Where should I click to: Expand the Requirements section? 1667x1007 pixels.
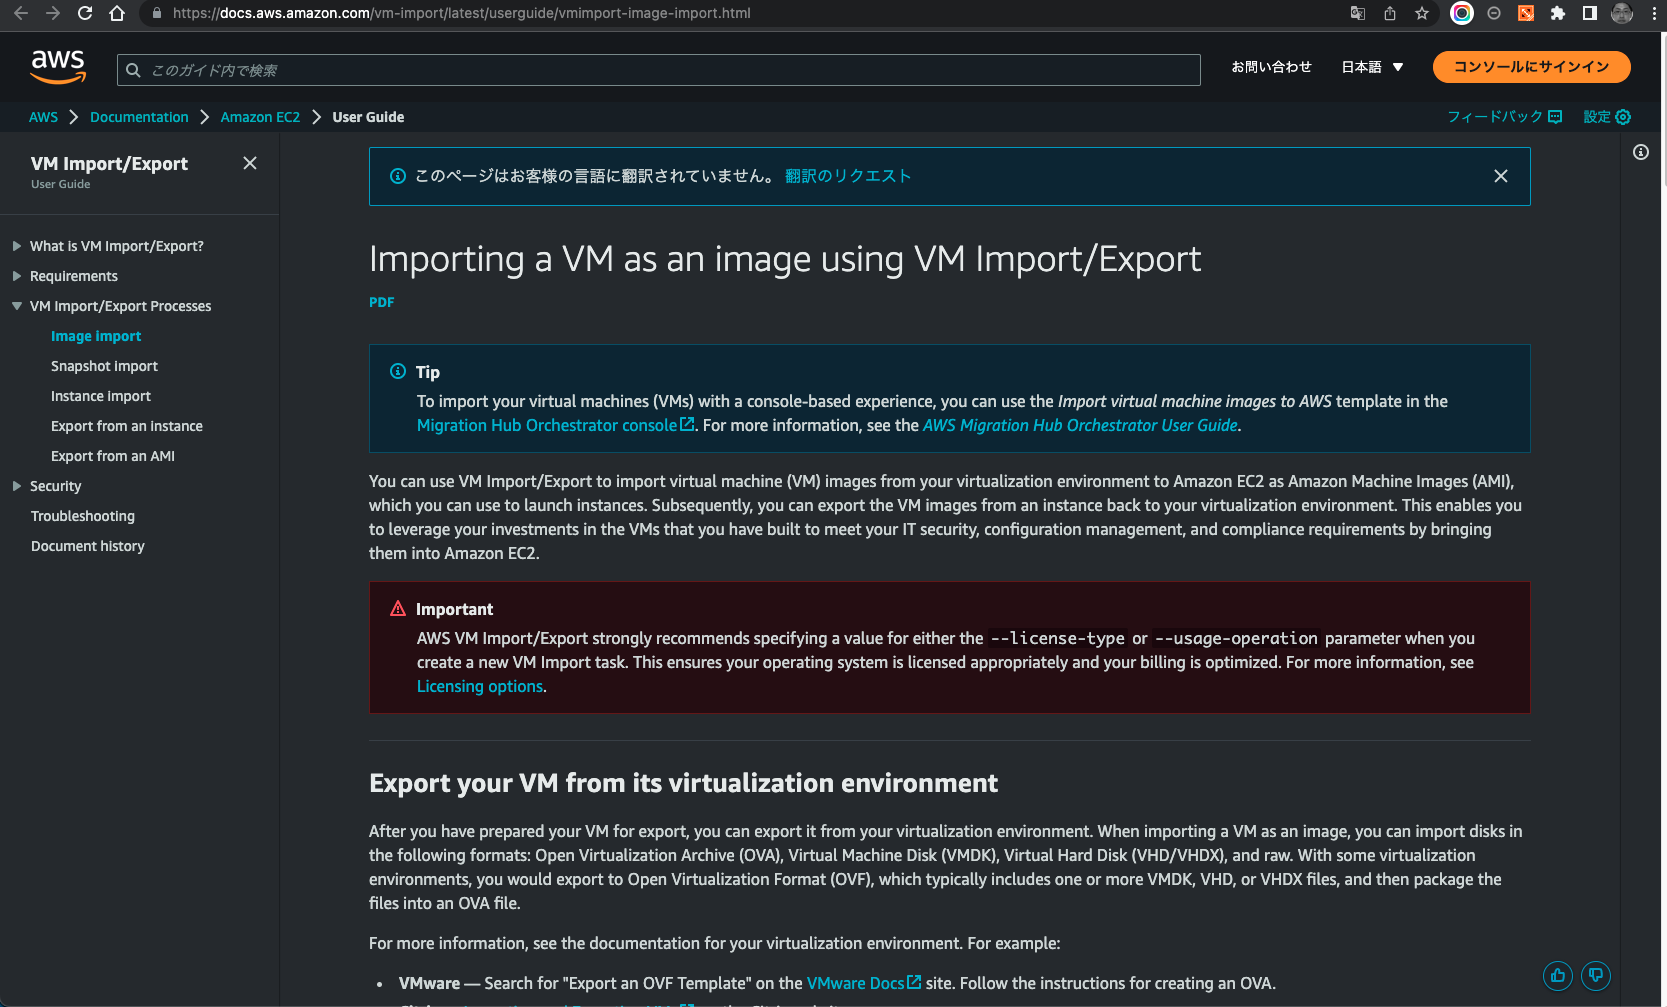click(x=17, y=276)
